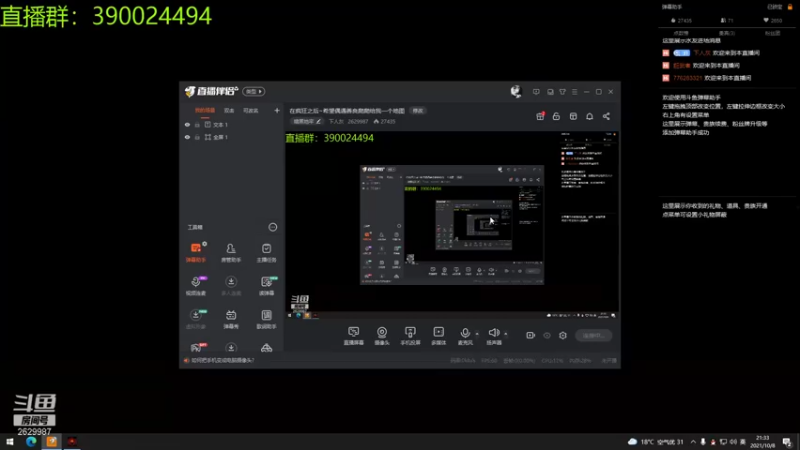Toggle the preview eye icon in bottom toolbar
800x450 pixels.
[547, 335]
